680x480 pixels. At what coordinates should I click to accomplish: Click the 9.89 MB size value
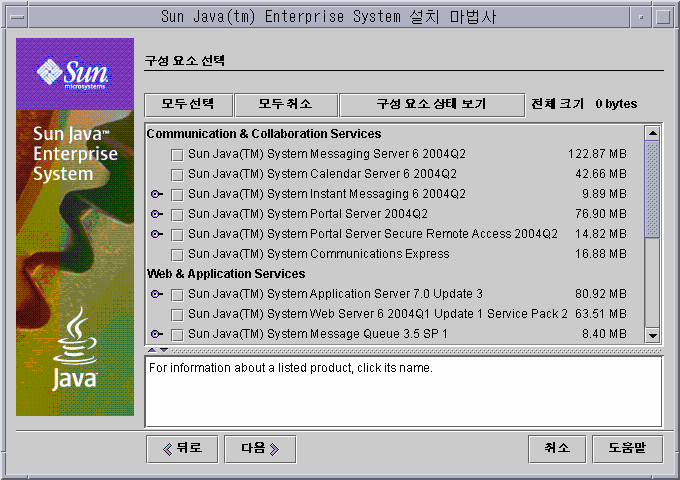tap(604, 194)
